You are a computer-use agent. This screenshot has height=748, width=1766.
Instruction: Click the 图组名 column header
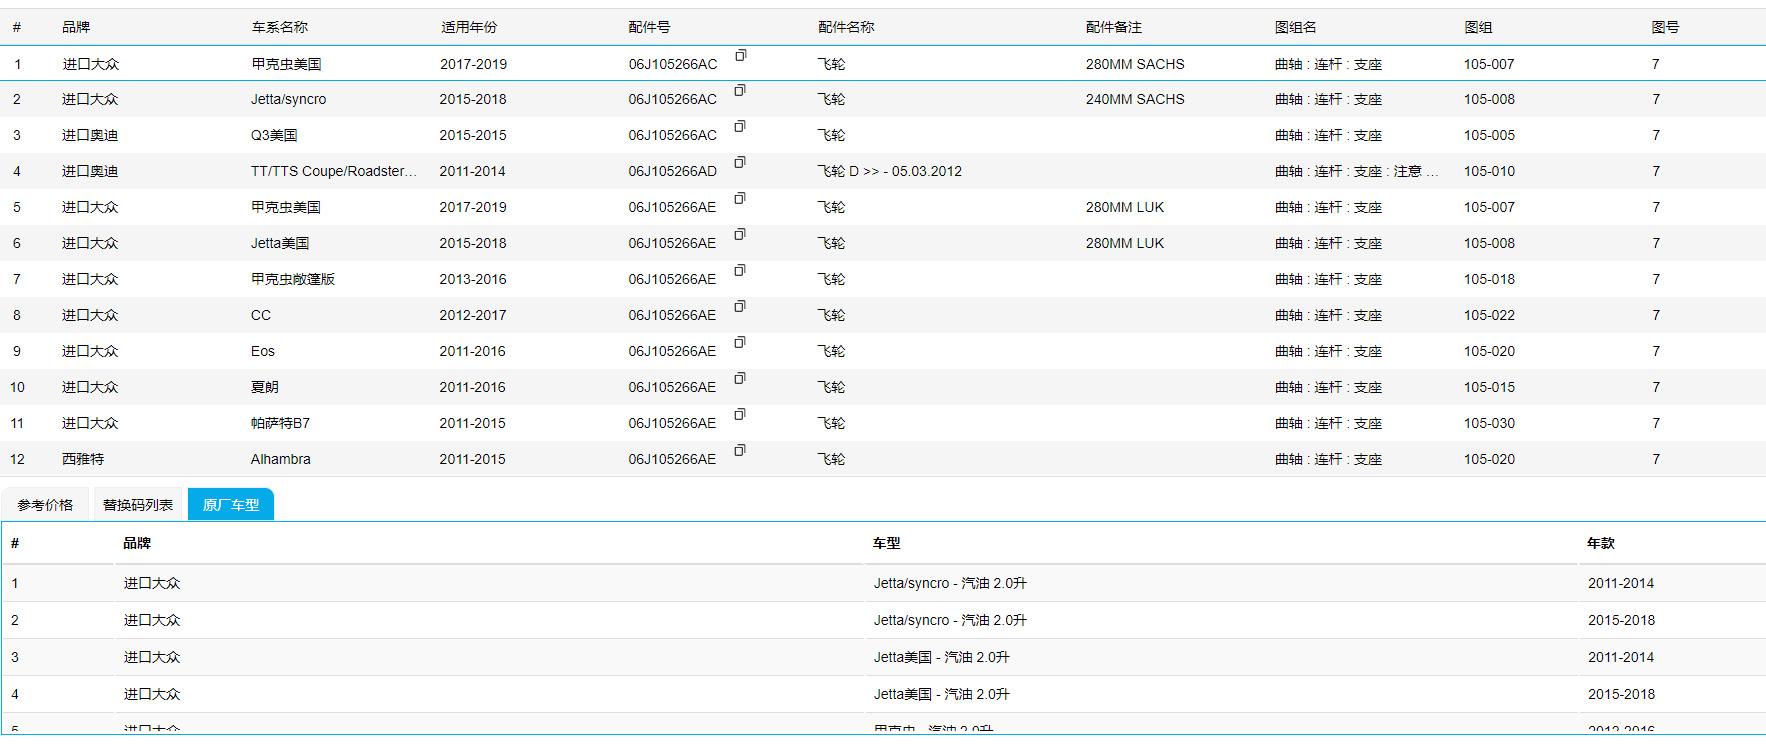(x=1295, y=27)
